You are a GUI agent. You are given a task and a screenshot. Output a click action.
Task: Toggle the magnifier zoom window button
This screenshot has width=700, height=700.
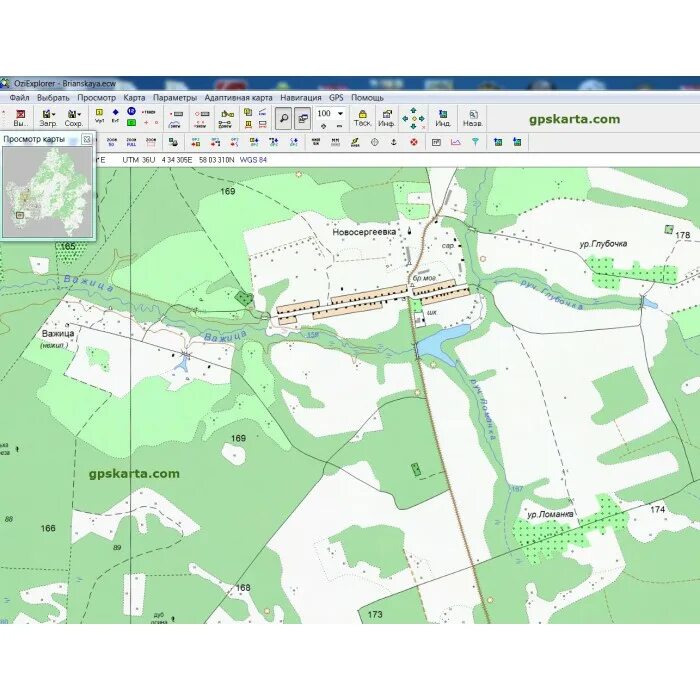pyautogui.click(x=283, y=118)
